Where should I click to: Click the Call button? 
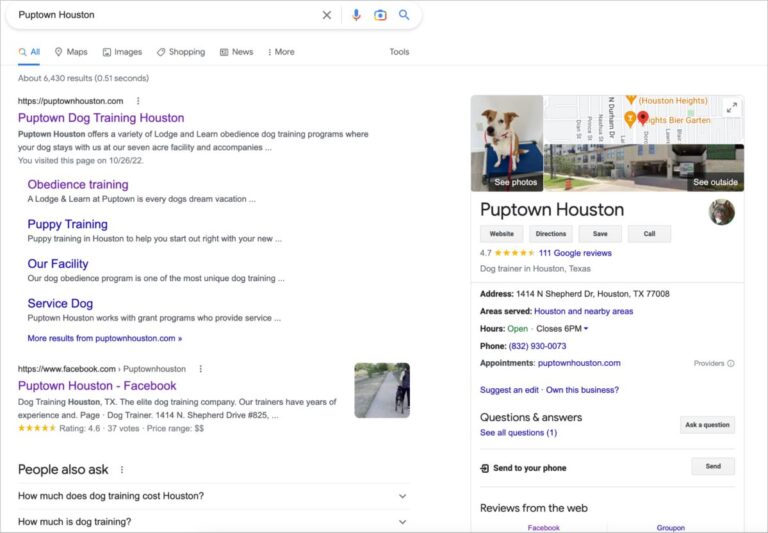coord(649,234)
